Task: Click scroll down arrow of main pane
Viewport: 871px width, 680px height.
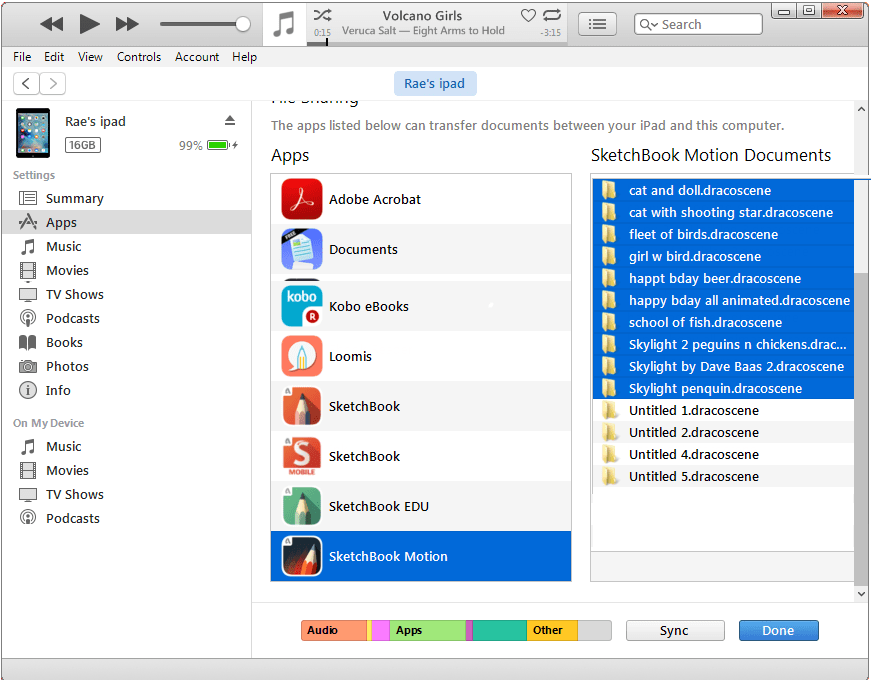Action: click(862, 594)
